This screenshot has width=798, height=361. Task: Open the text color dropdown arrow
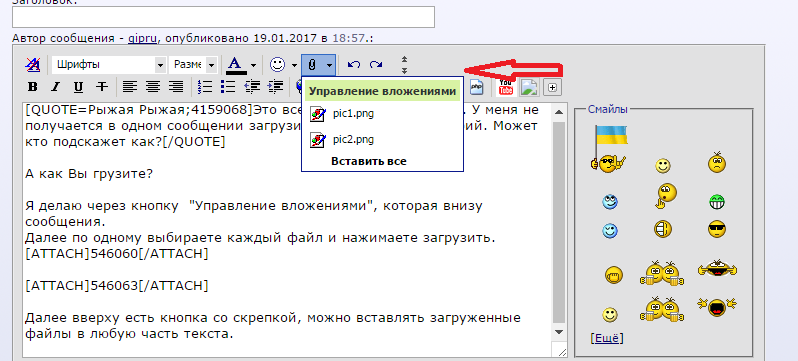pos(253,65)
